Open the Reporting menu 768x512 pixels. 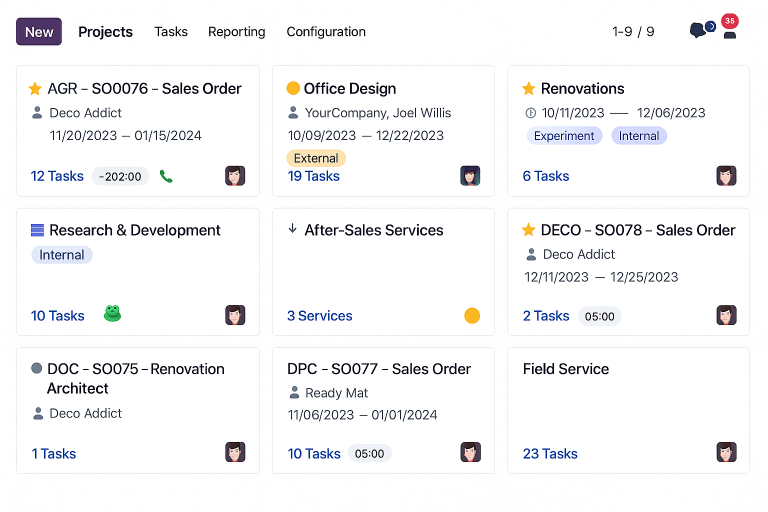[x=237, y=32]
